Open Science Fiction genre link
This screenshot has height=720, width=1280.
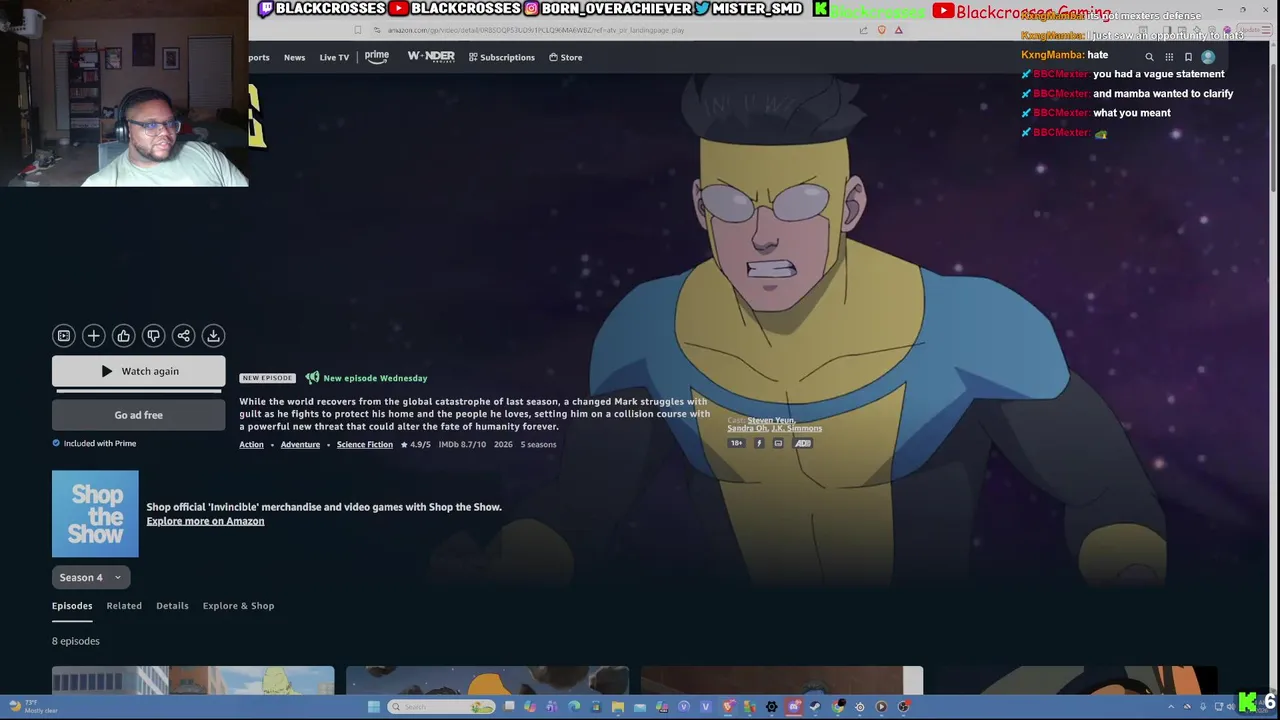(x=365, y=445)
